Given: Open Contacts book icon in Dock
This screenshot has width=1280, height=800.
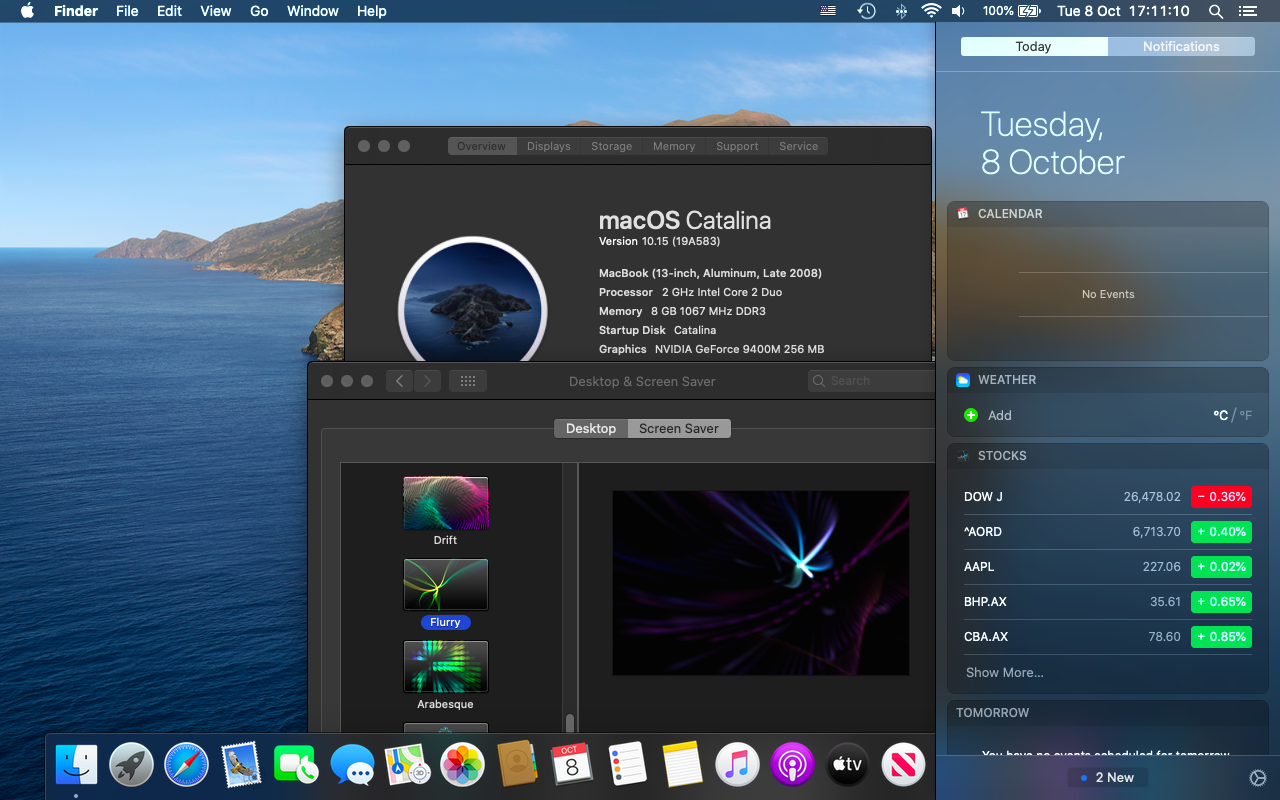Looking at the screenshot, I should coord(517,765).
